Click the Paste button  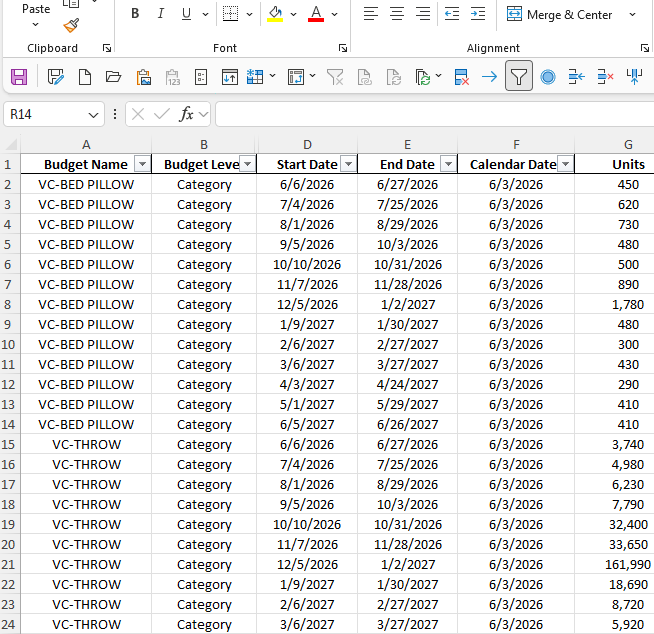tap(36, 9)
